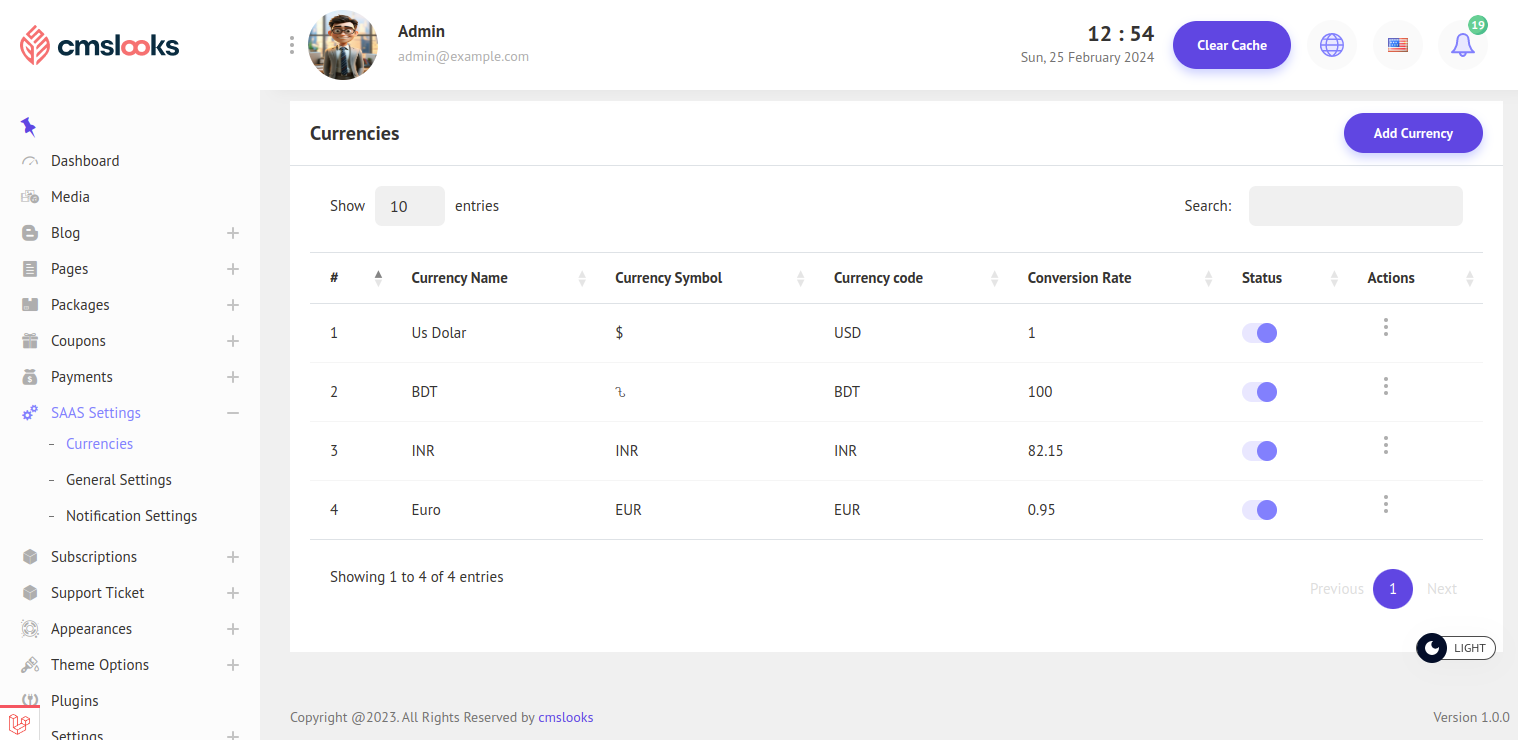Click the US flag language icon
1518x740 pixels.
click(1397, 45)
